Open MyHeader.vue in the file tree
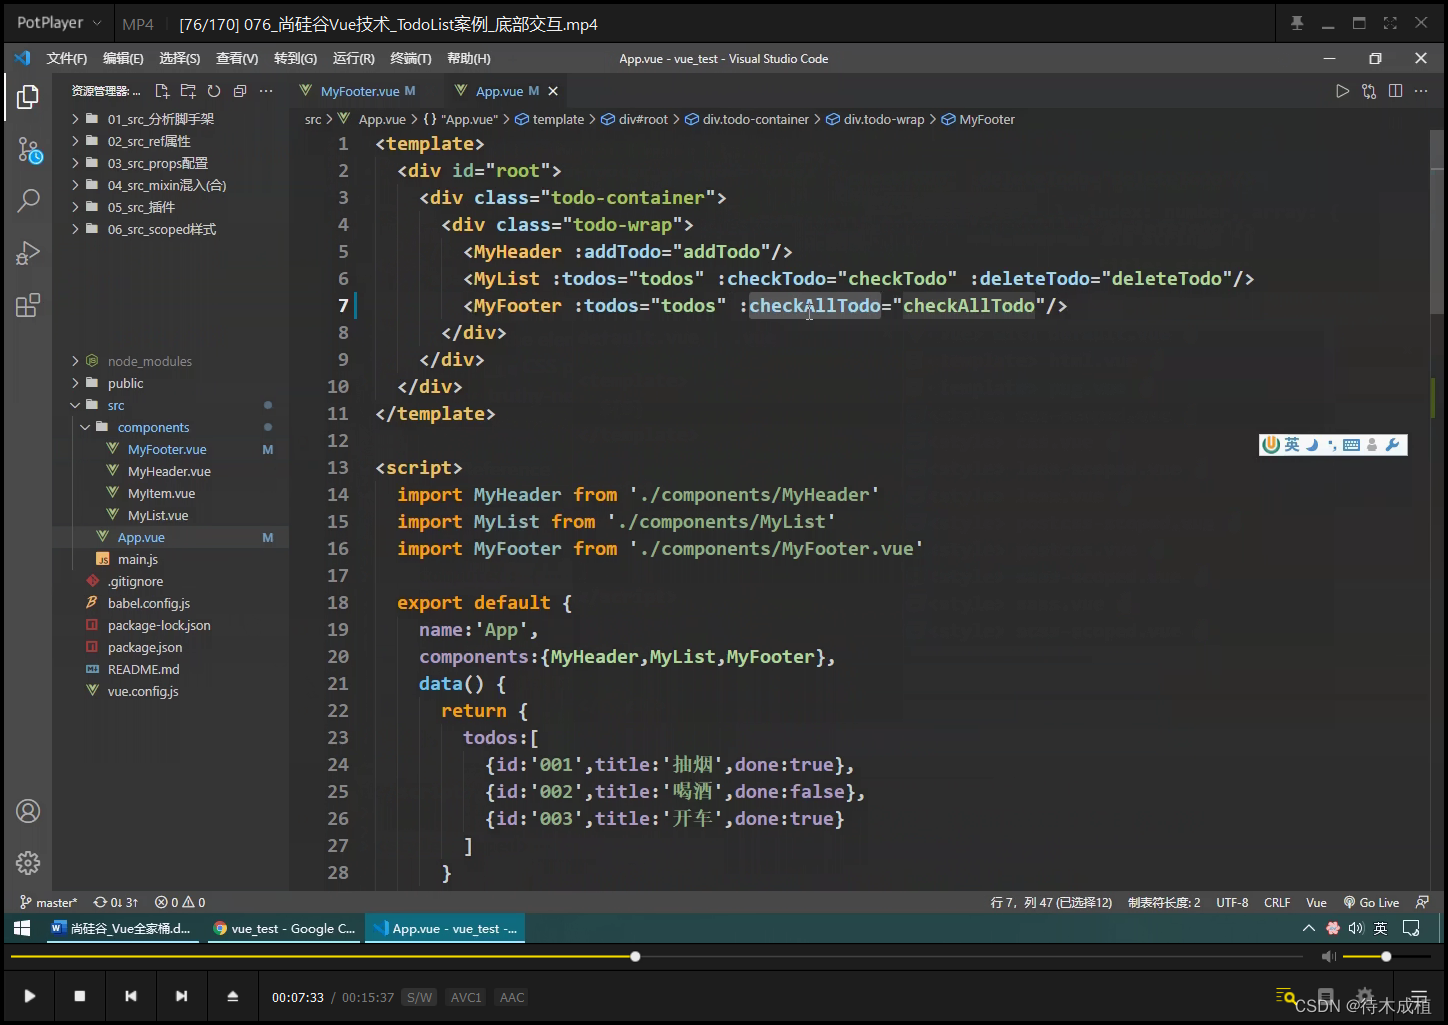The image size is (1448, 1025). tap(169, 471)
